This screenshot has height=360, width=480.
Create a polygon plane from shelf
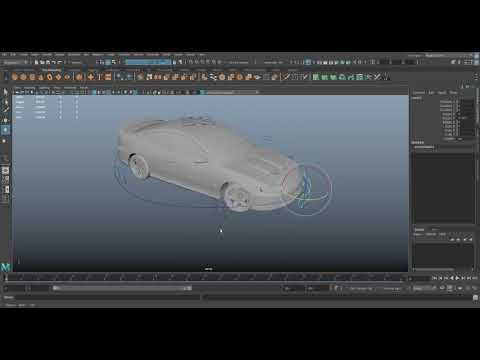[x=58, y=77]
